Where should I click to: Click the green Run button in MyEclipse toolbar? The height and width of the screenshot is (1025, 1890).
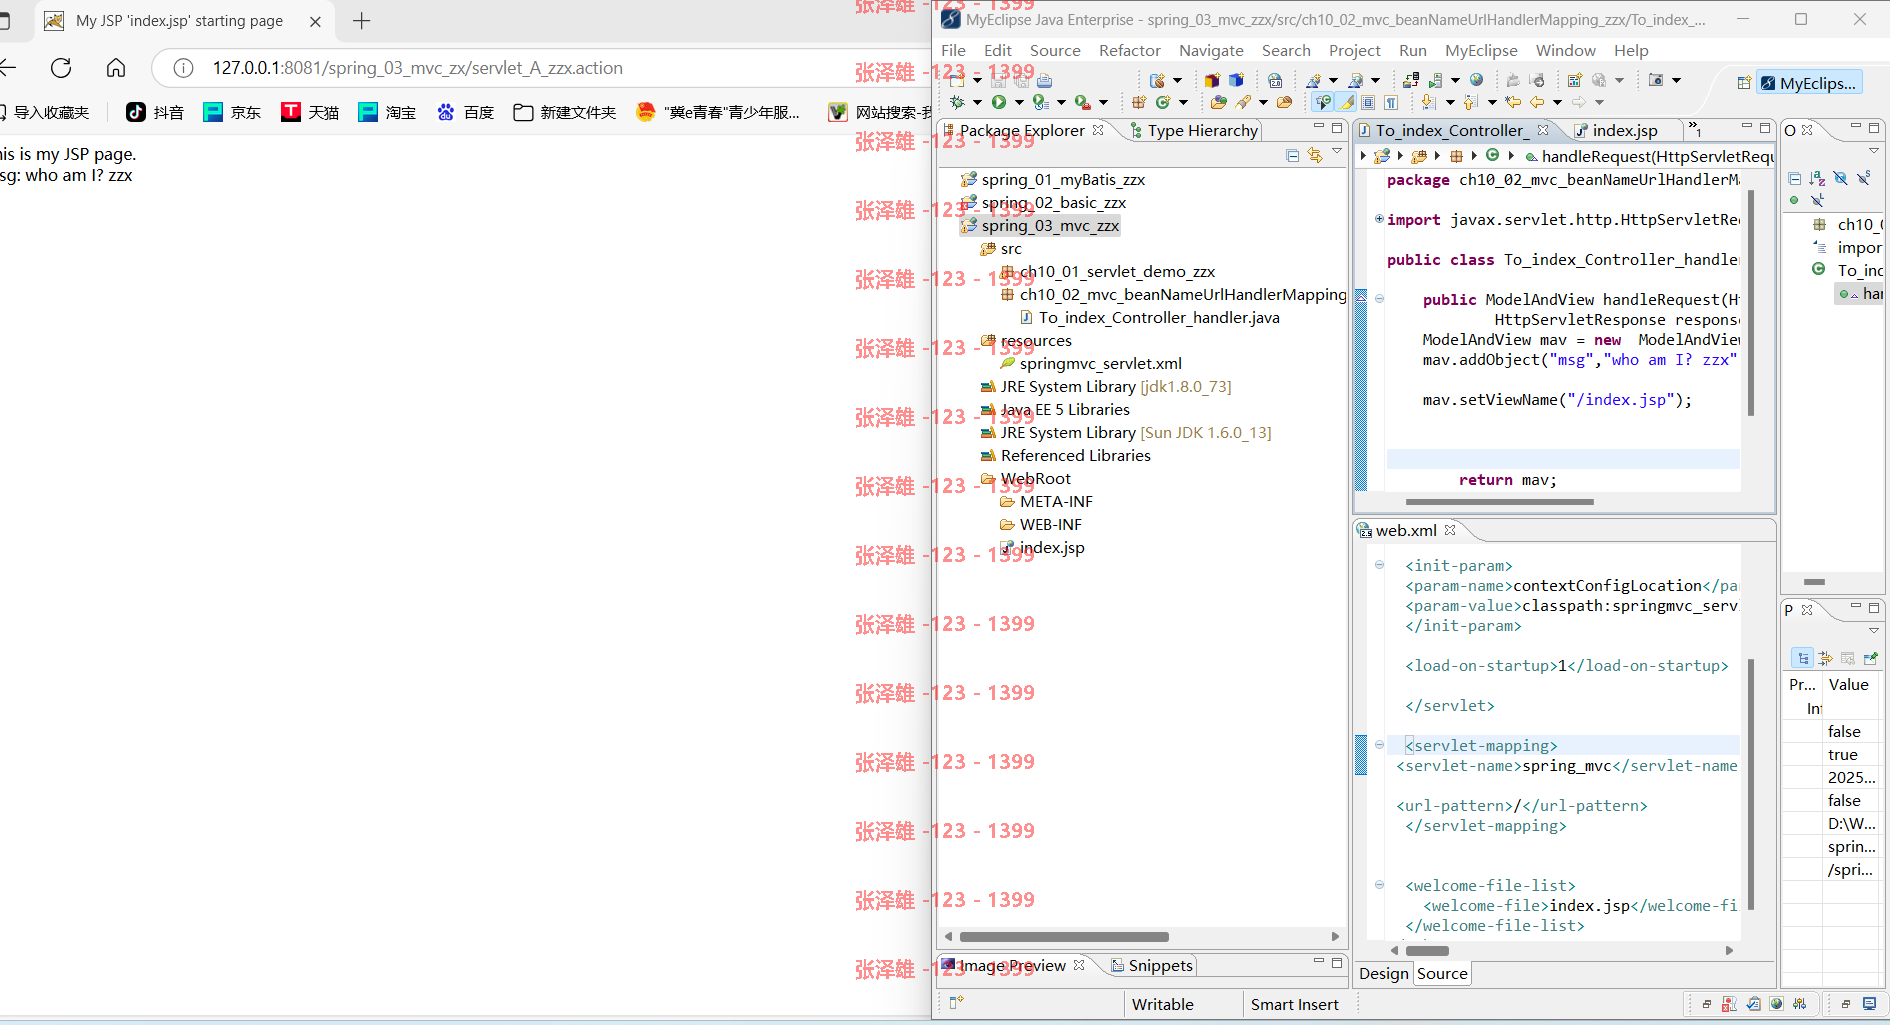coord(999,102)
